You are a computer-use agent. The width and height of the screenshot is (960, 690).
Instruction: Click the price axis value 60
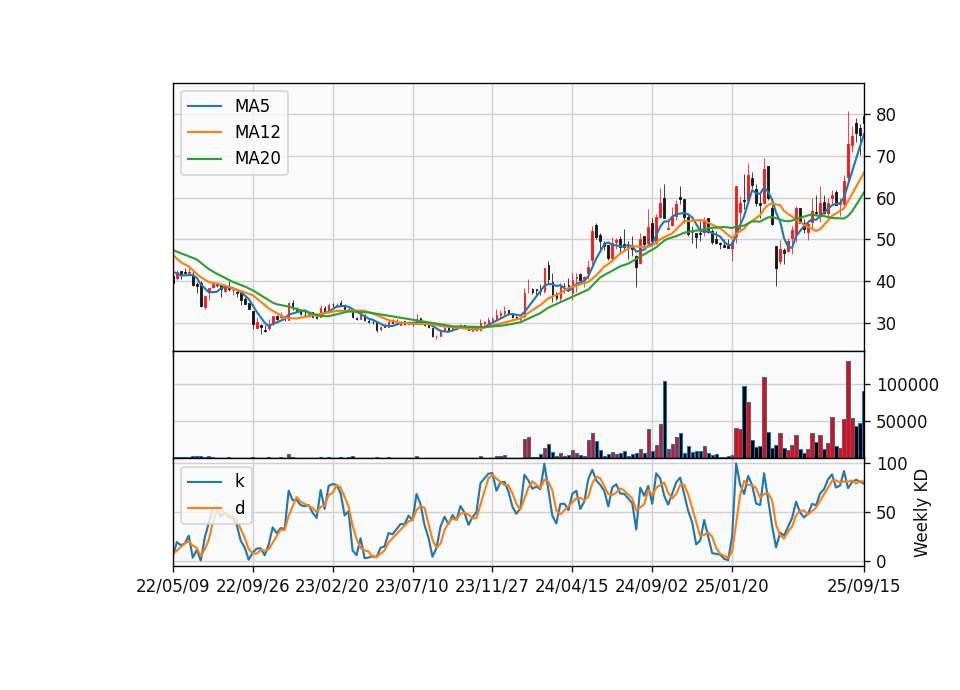[x=886, y=199]
